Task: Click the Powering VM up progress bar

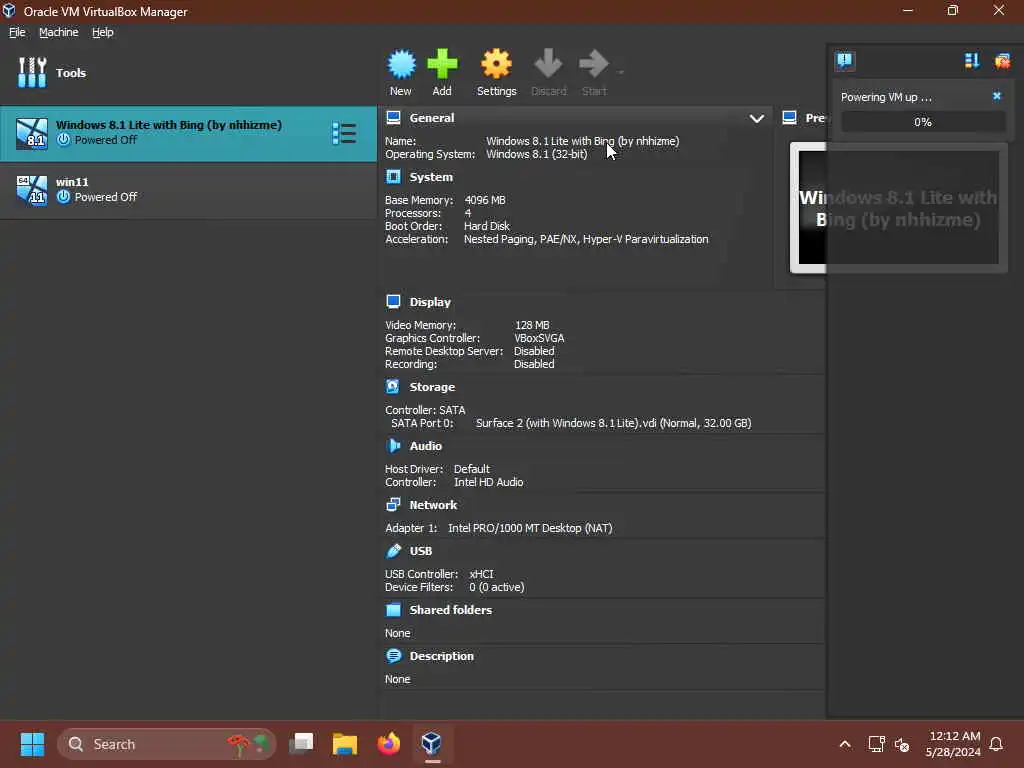Action: click(923, 122)
